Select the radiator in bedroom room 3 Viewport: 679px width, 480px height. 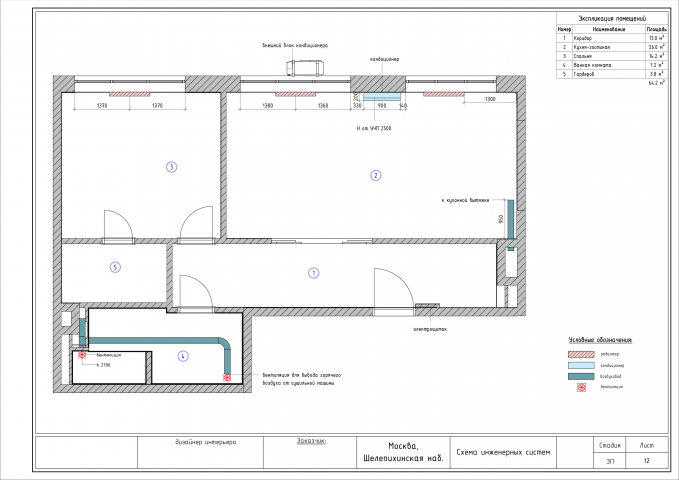tap(129, 94)
